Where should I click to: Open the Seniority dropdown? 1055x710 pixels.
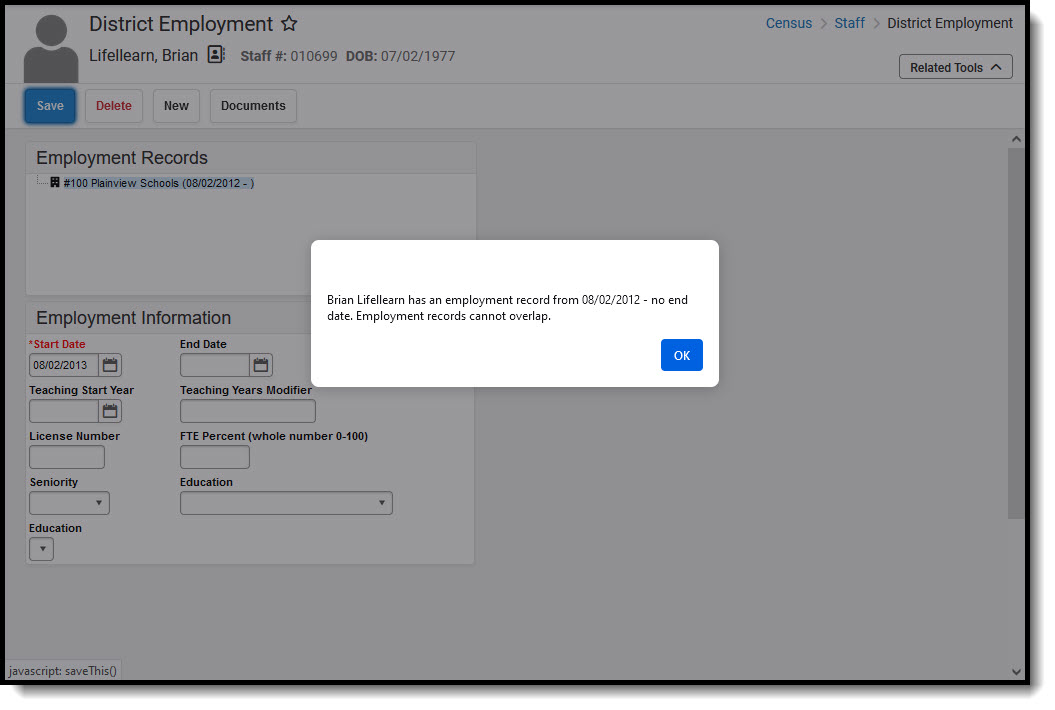click(x=69, y=503)
